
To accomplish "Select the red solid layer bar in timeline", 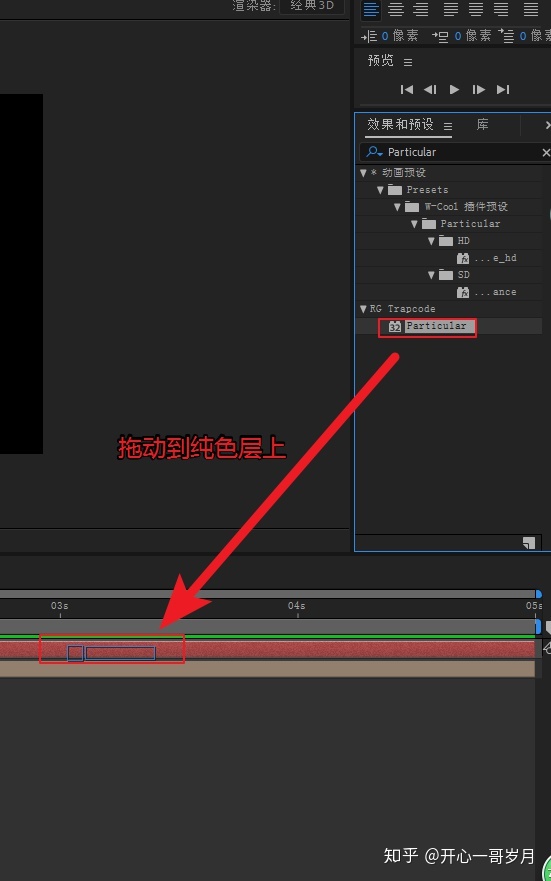I will (267, 650).
